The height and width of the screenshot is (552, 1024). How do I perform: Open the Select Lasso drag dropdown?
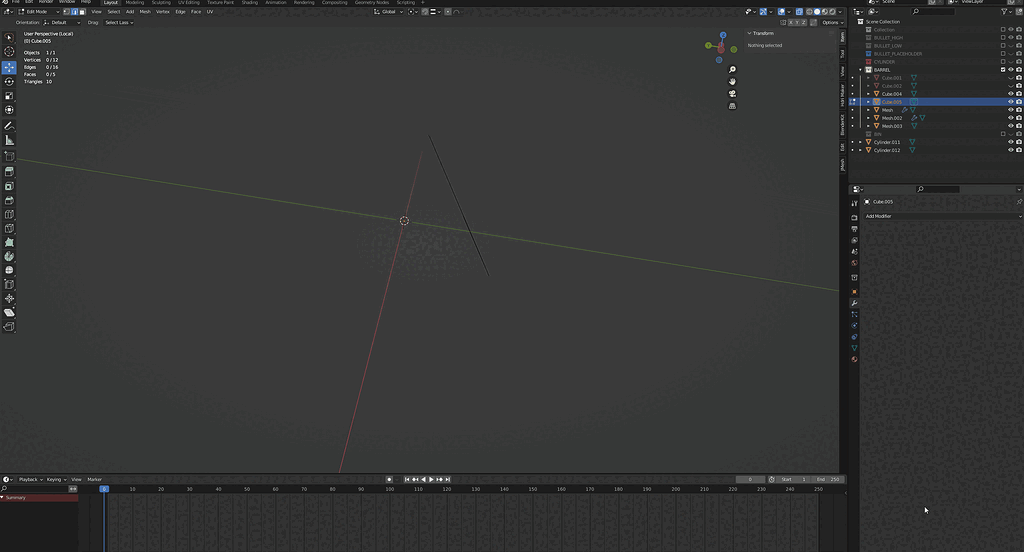[119, 22]
